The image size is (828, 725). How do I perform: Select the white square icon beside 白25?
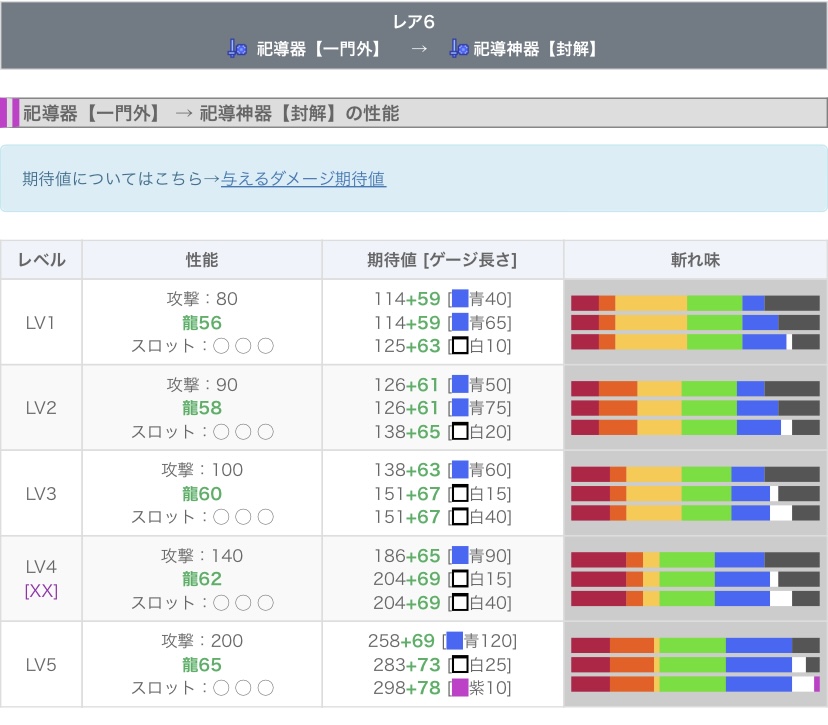460,665
